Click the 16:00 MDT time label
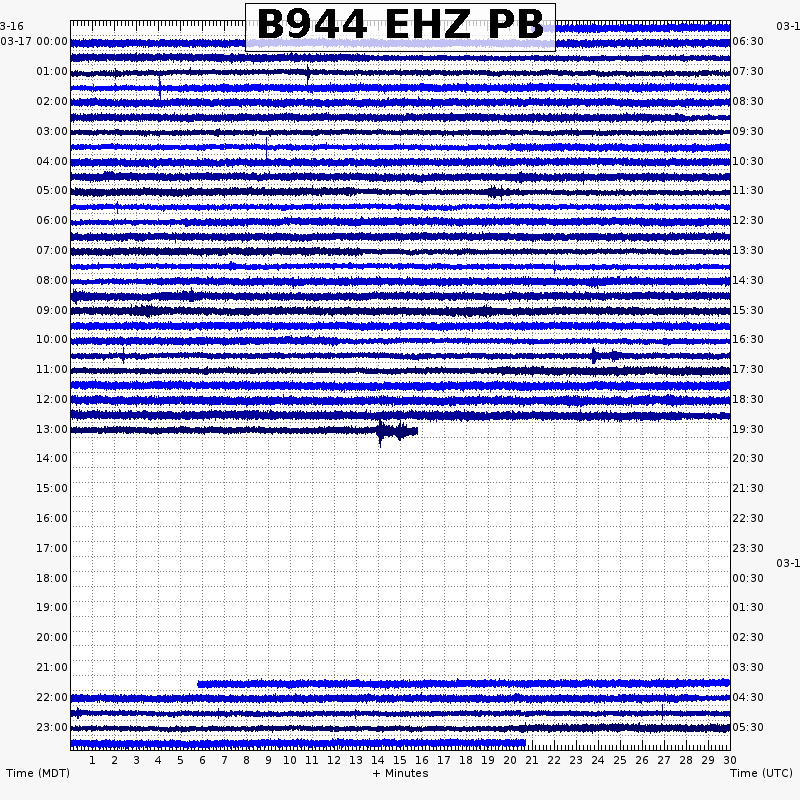 coord(52,518)
